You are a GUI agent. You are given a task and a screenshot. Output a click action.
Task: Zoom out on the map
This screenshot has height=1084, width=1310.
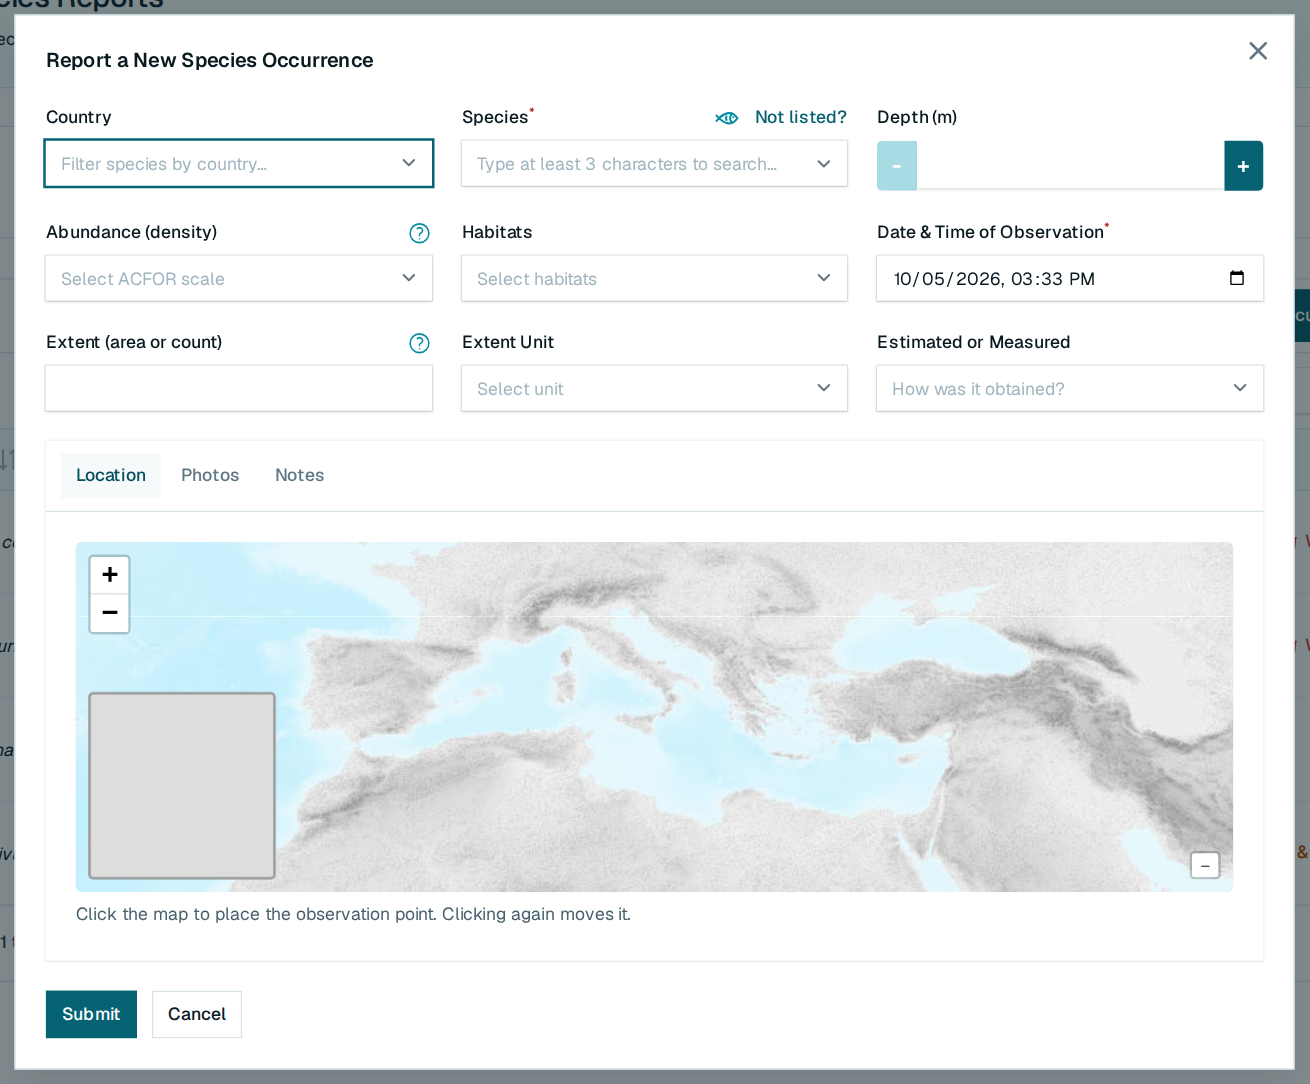pyautogui.click(x=110, y=613)
